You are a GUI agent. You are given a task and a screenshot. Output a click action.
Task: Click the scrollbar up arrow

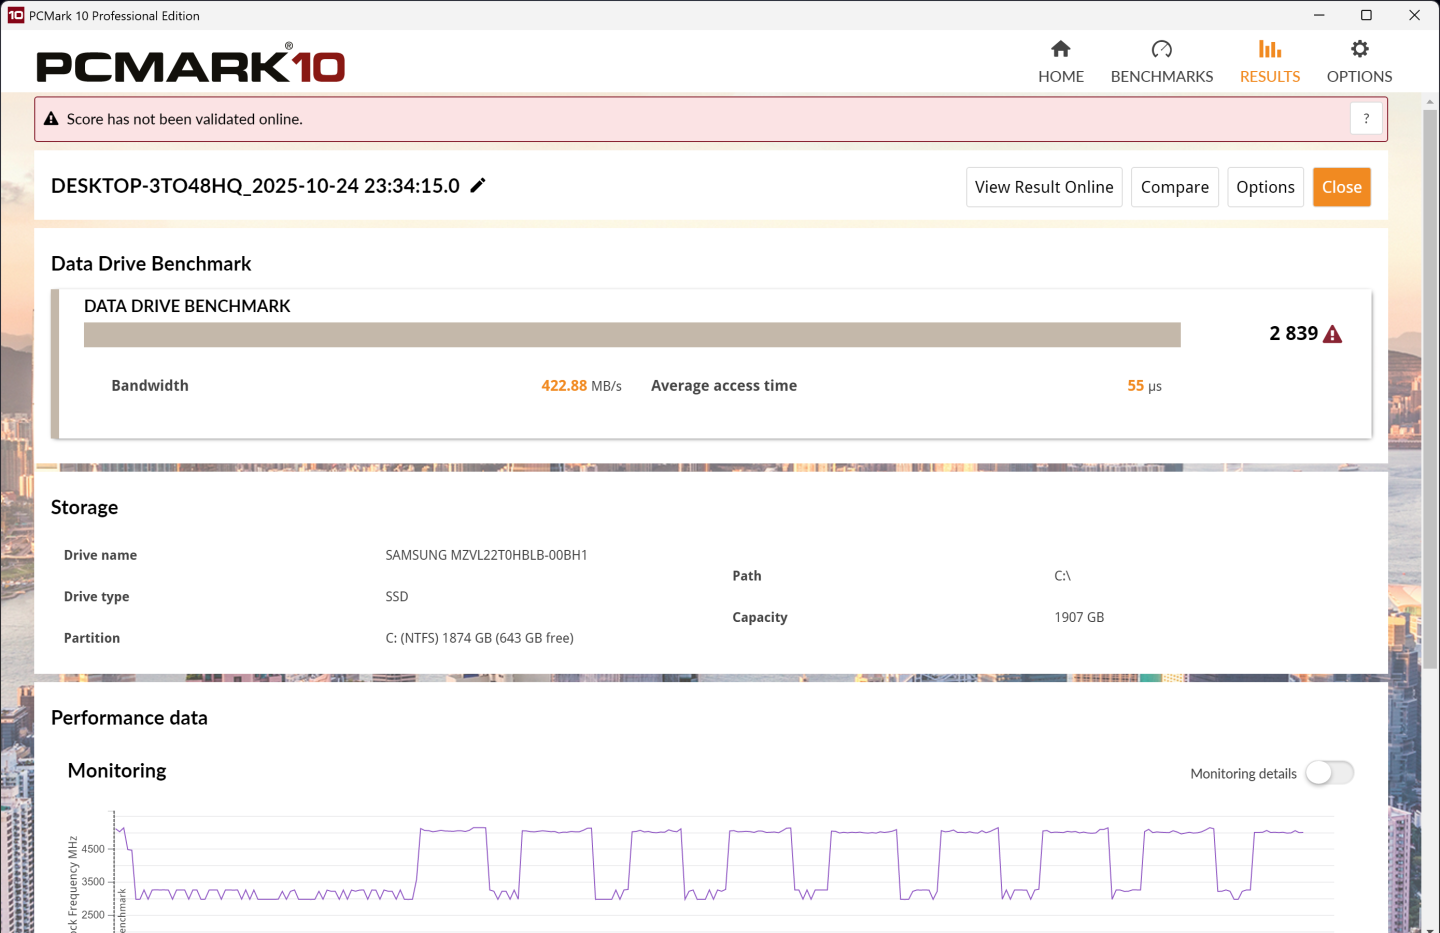click(x=1431, y=100)
